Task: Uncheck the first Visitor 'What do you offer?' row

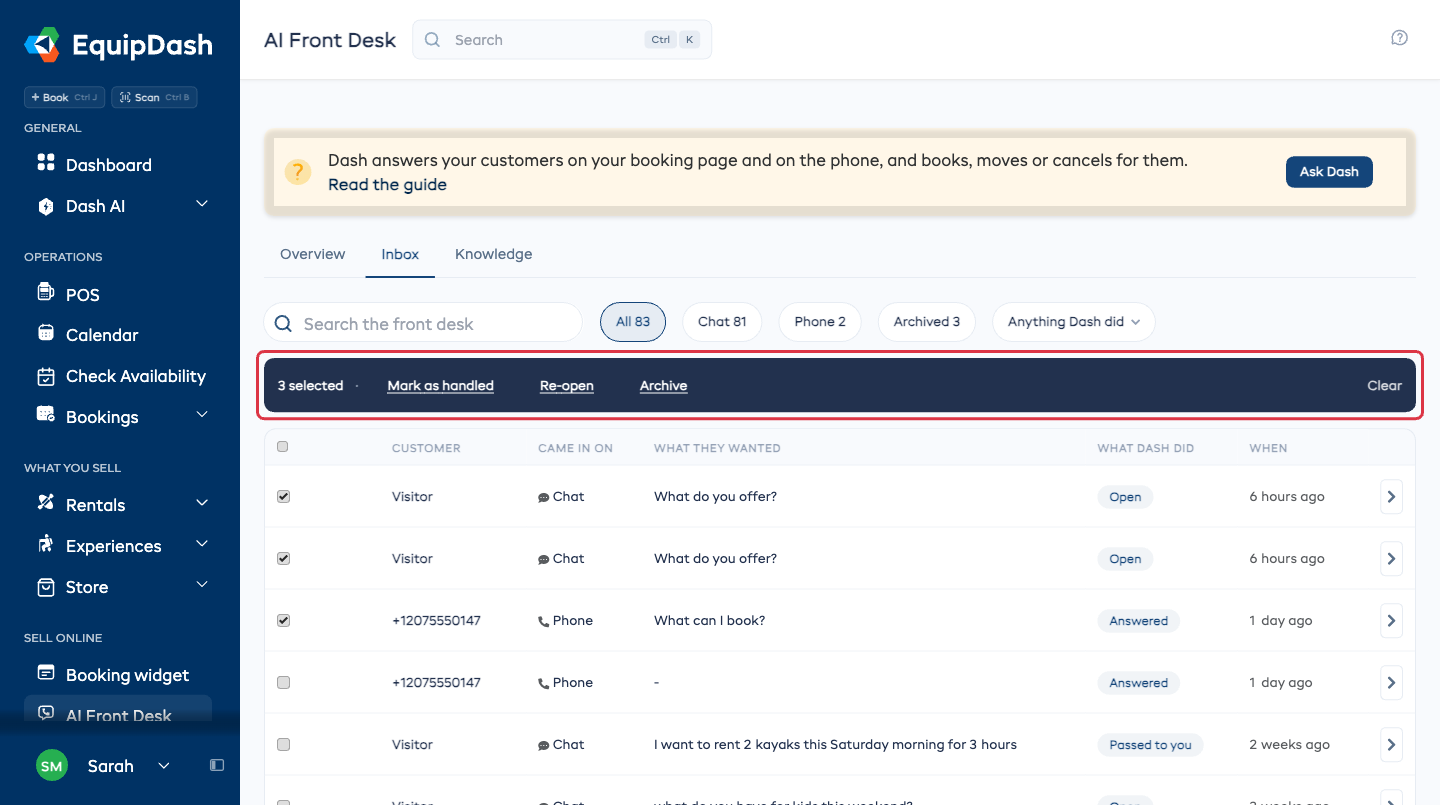Action: pyautogui.click(x=283, y=497)
